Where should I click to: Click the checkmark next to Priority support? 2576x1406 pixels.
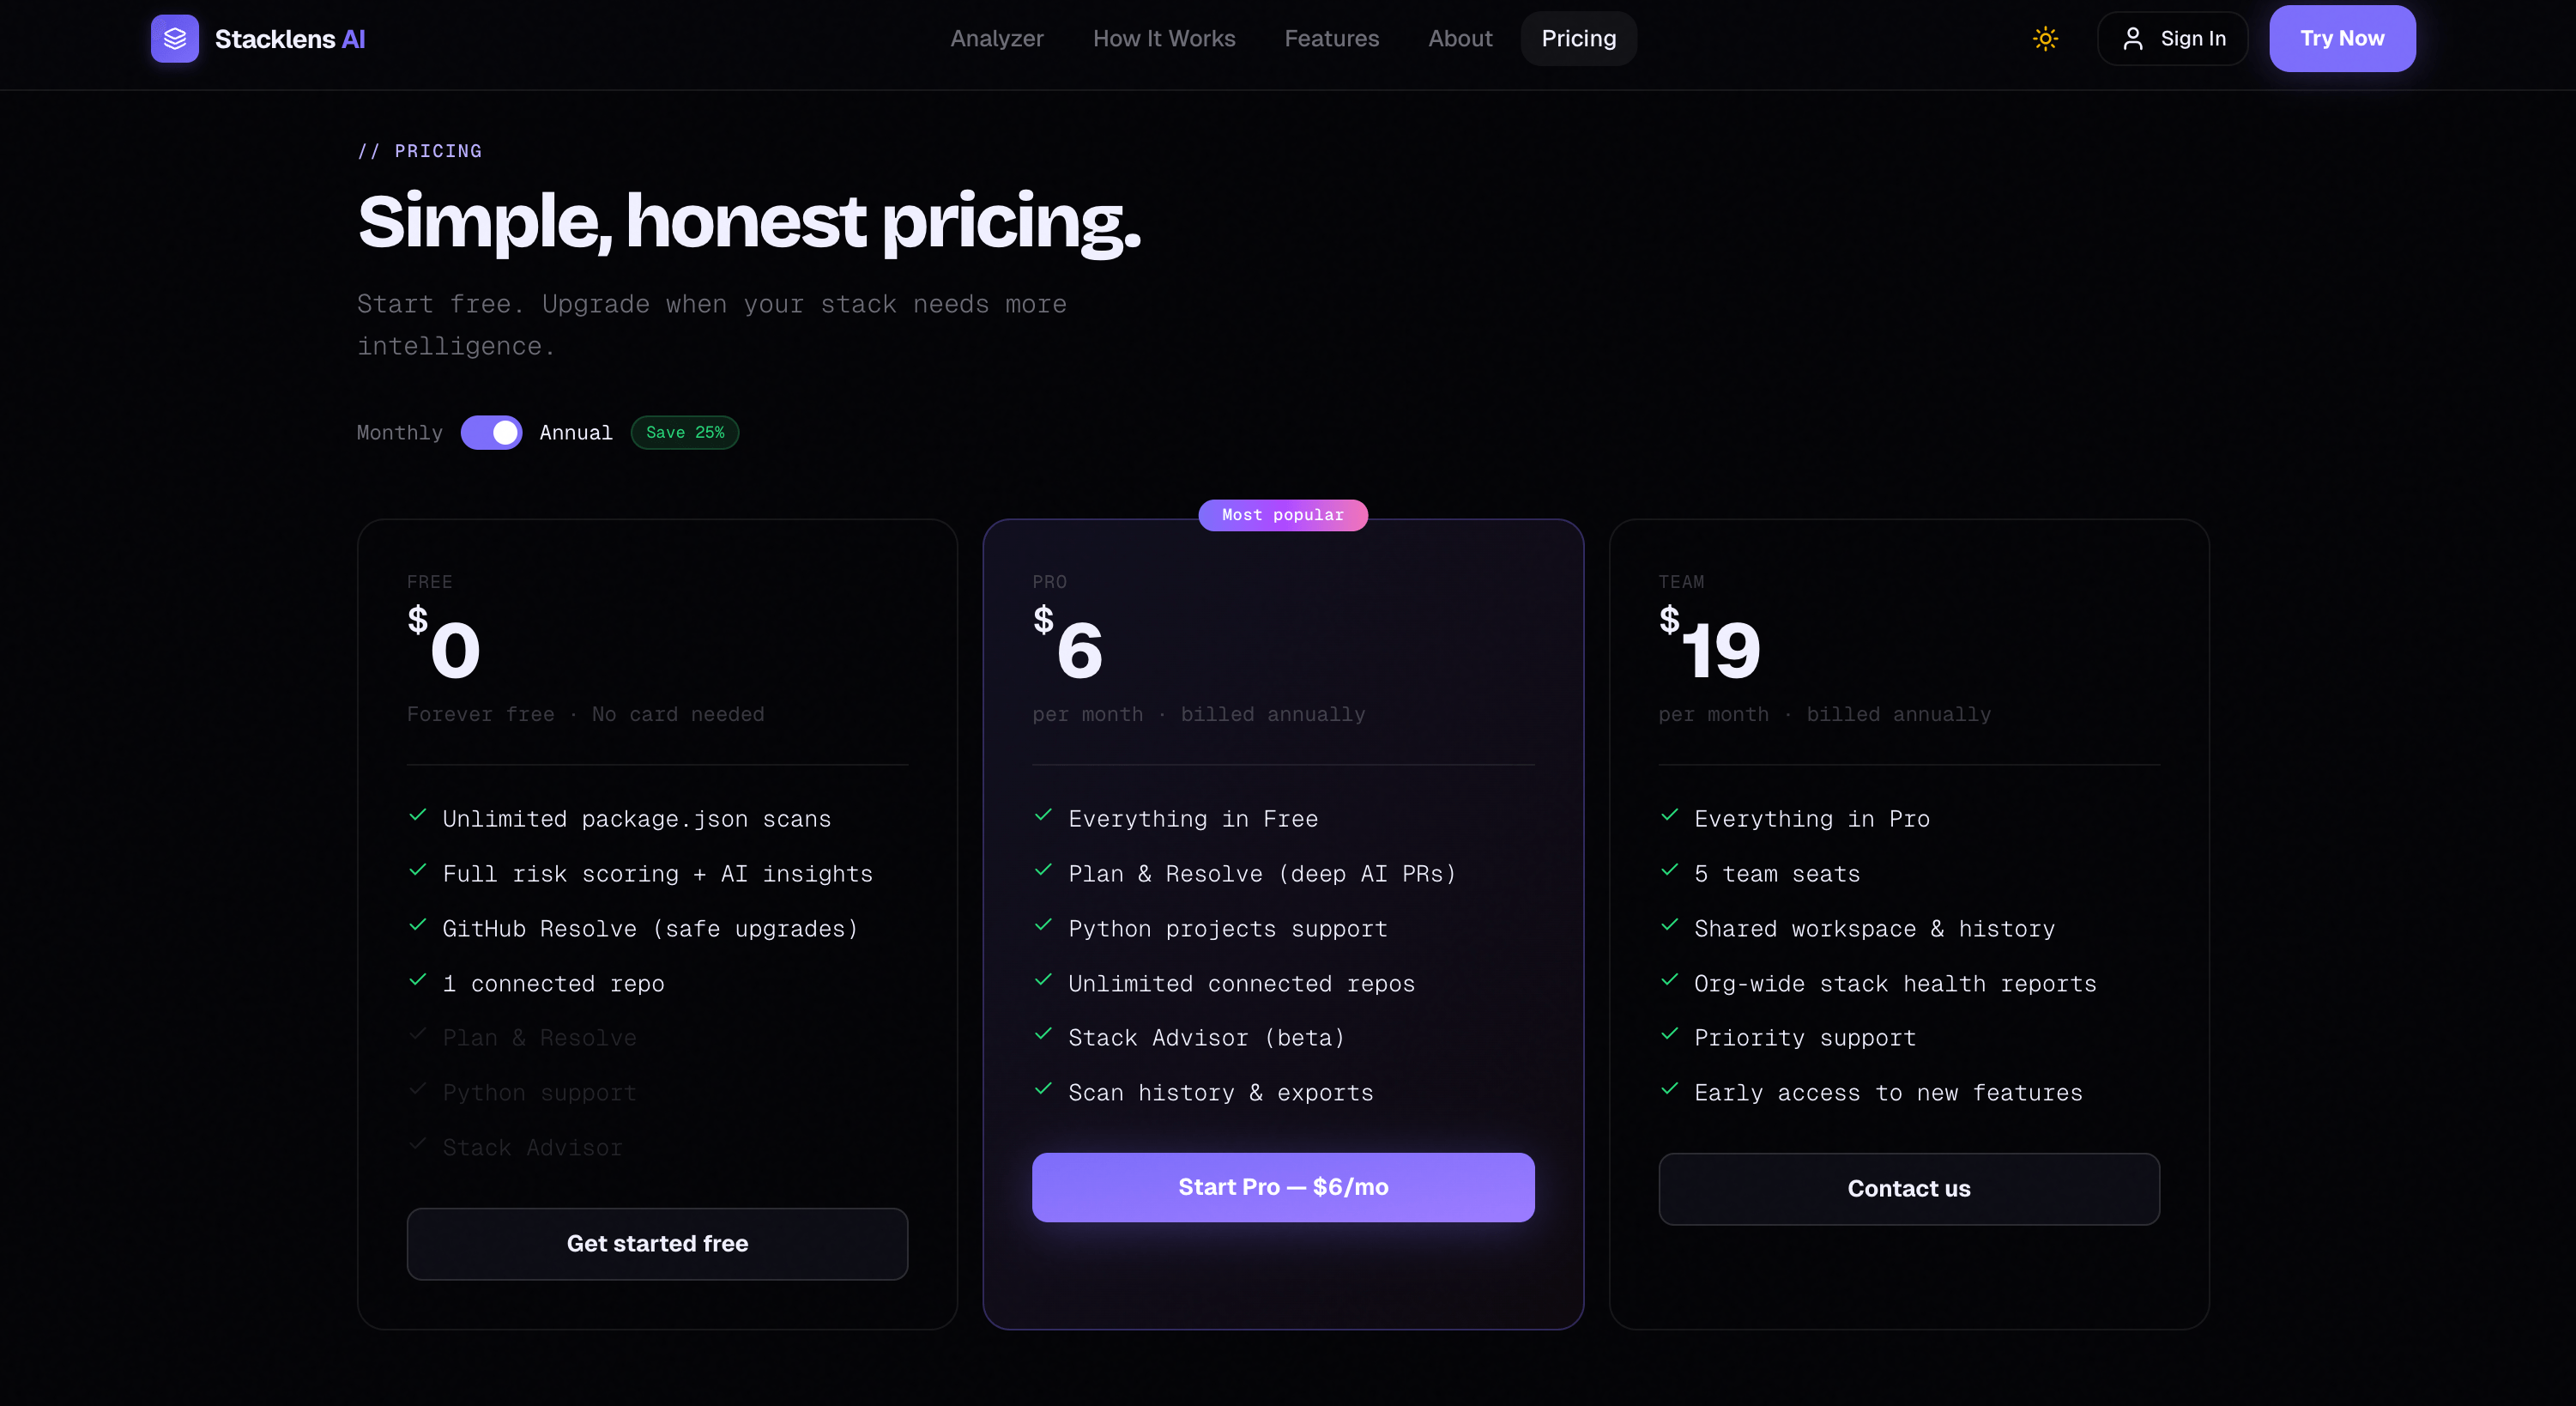coord(1669,1035)
